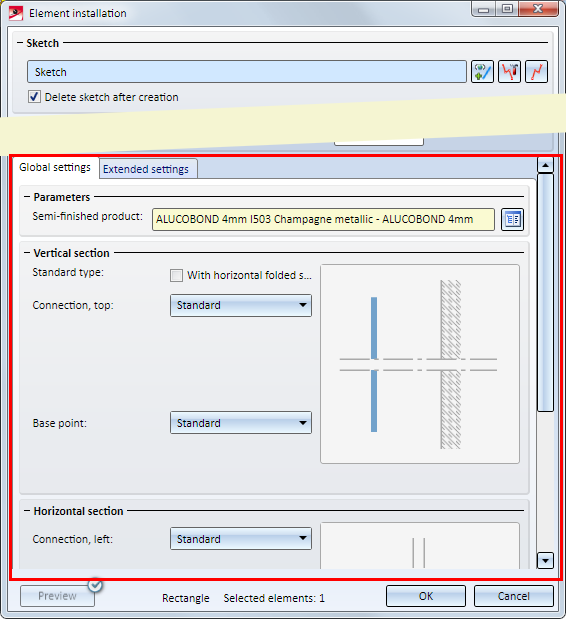Uncheck Delete sketch after creation

34,97
